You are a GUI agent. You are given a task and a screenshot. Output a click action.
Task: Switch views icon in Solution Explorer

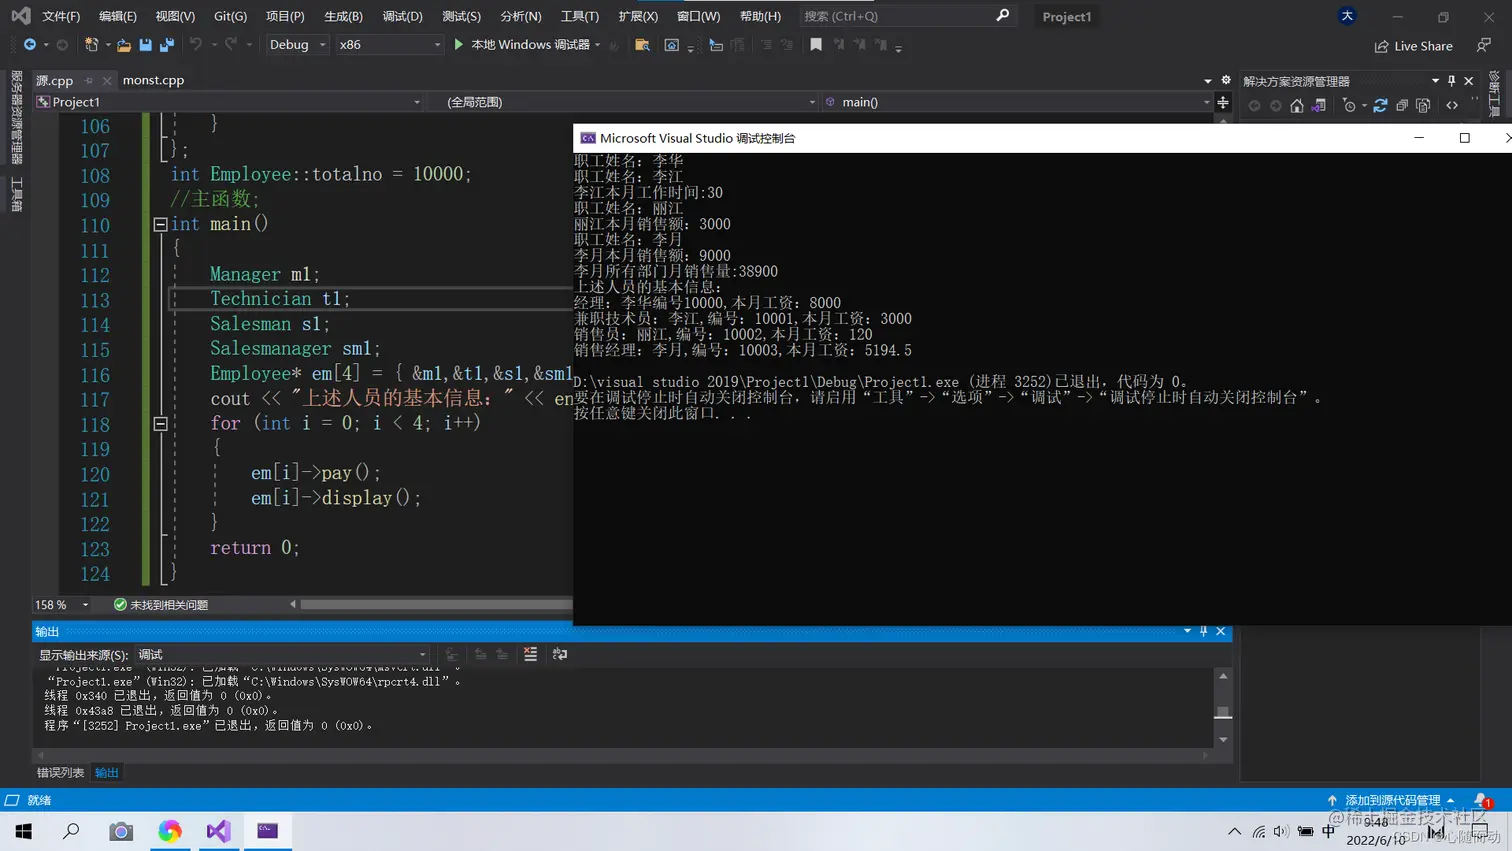[x=1319, y=105]
